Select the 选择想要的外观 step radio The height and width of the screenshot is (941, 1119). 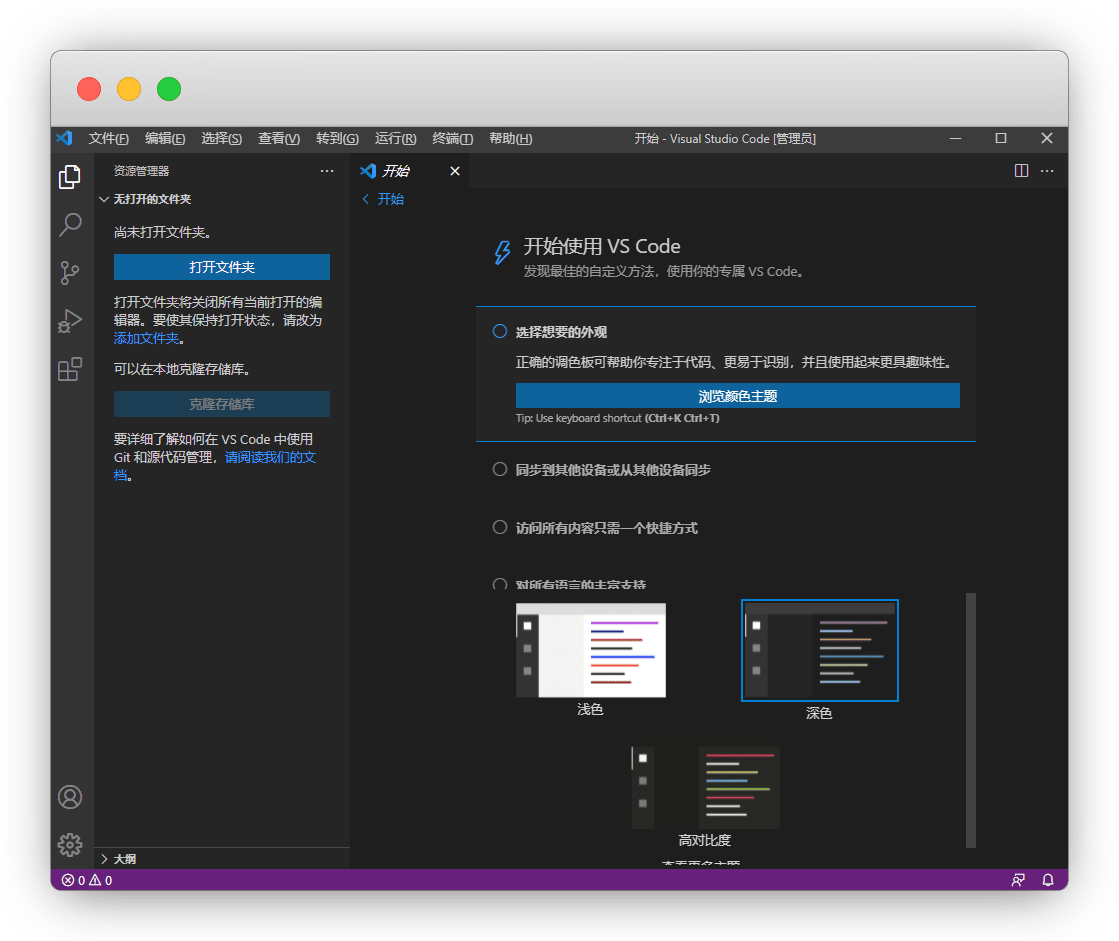pyautogui.click(x=500, y=332)
